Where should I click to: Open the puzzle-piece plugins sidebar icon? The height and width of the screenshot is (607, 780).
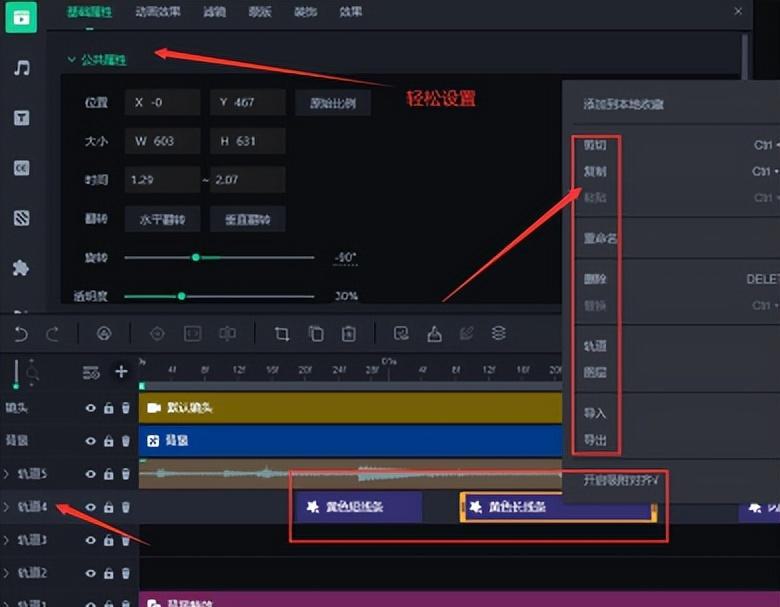click(21, 268)
